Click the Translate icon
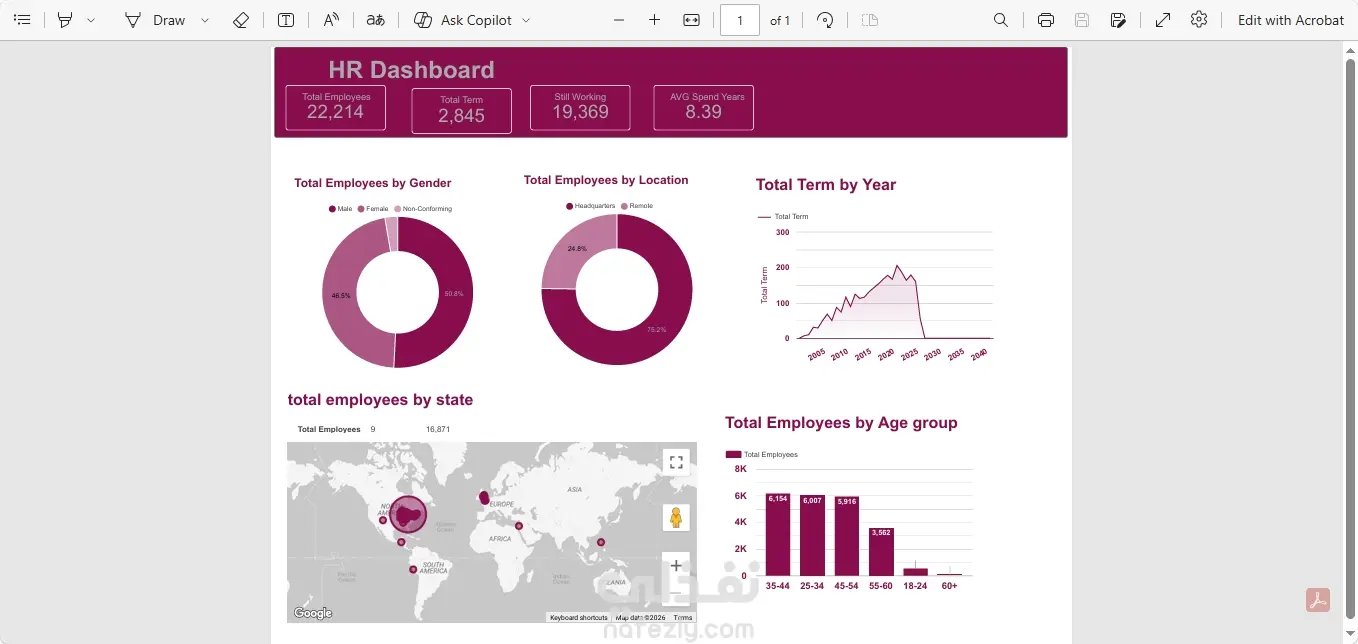This screenshot has height=644, width=1358. pos(375,20)
